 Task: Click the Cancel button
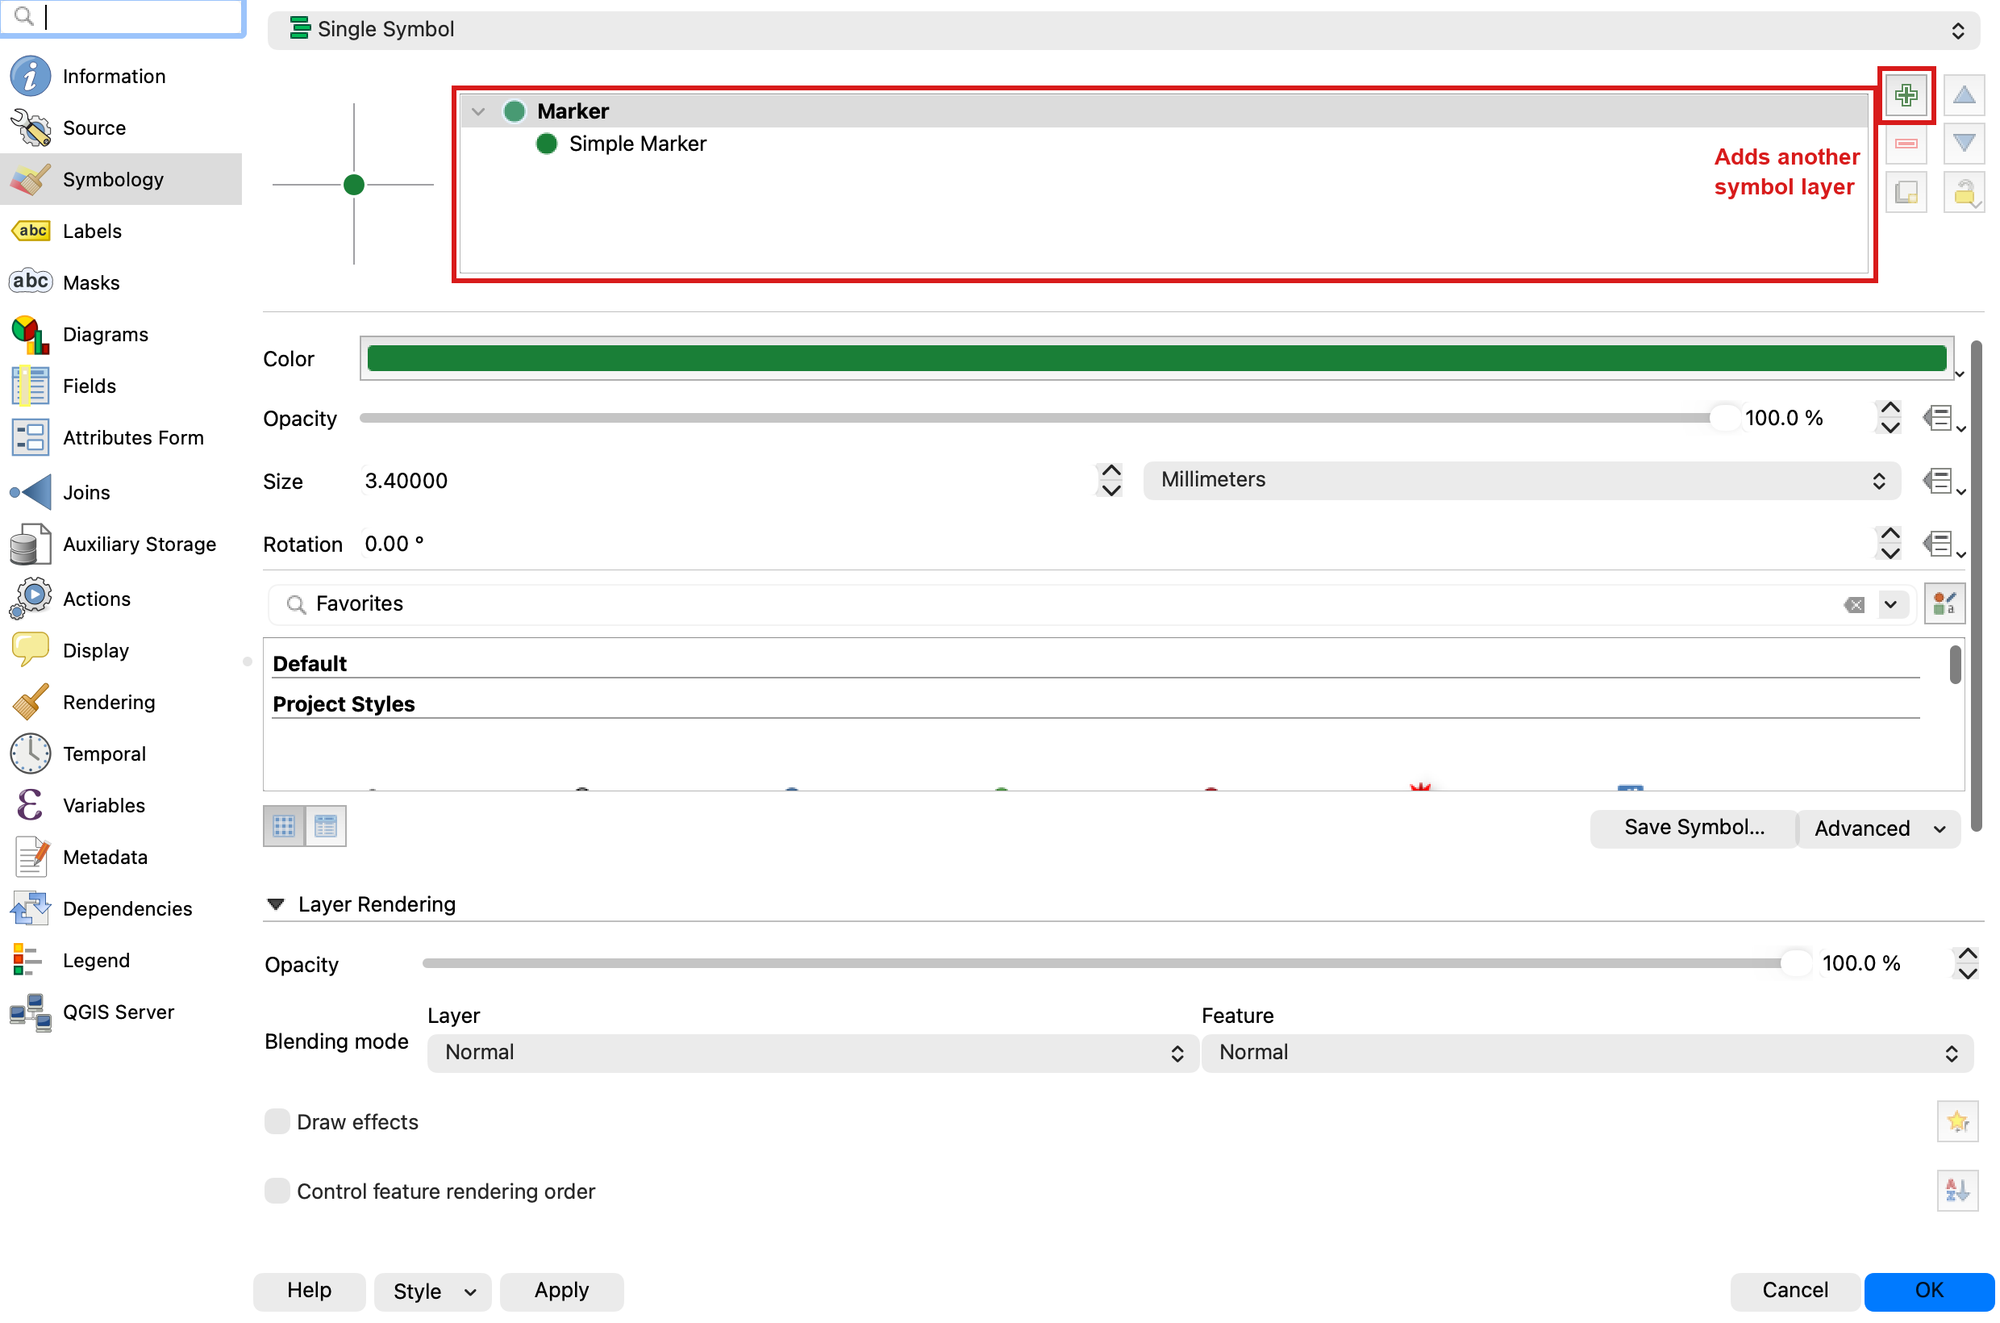pos(1795,1291)
